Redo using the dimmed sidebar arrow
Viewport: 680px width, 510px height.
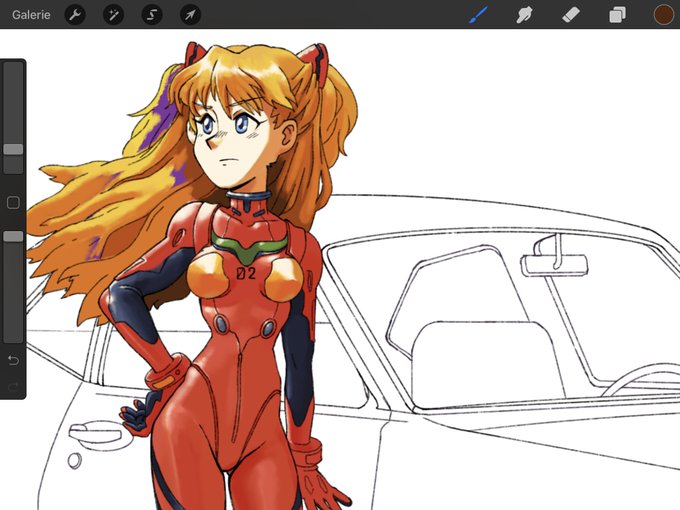pos(13,386)
